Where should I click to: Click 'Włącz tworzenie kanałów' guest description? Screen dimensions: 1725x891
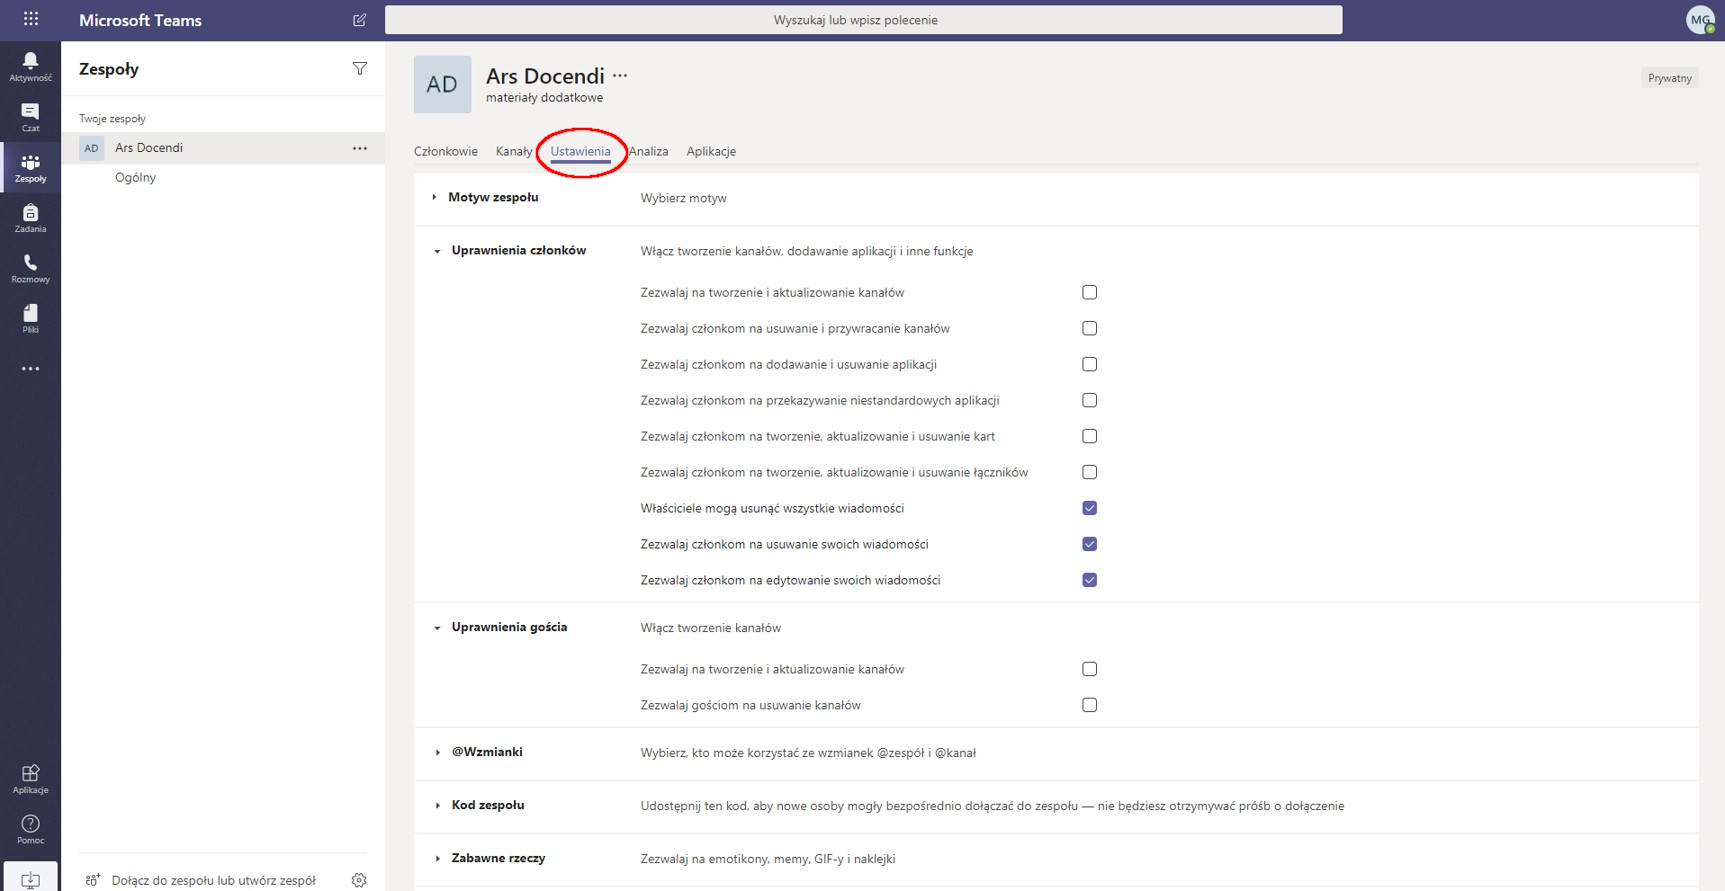[711, 628]
